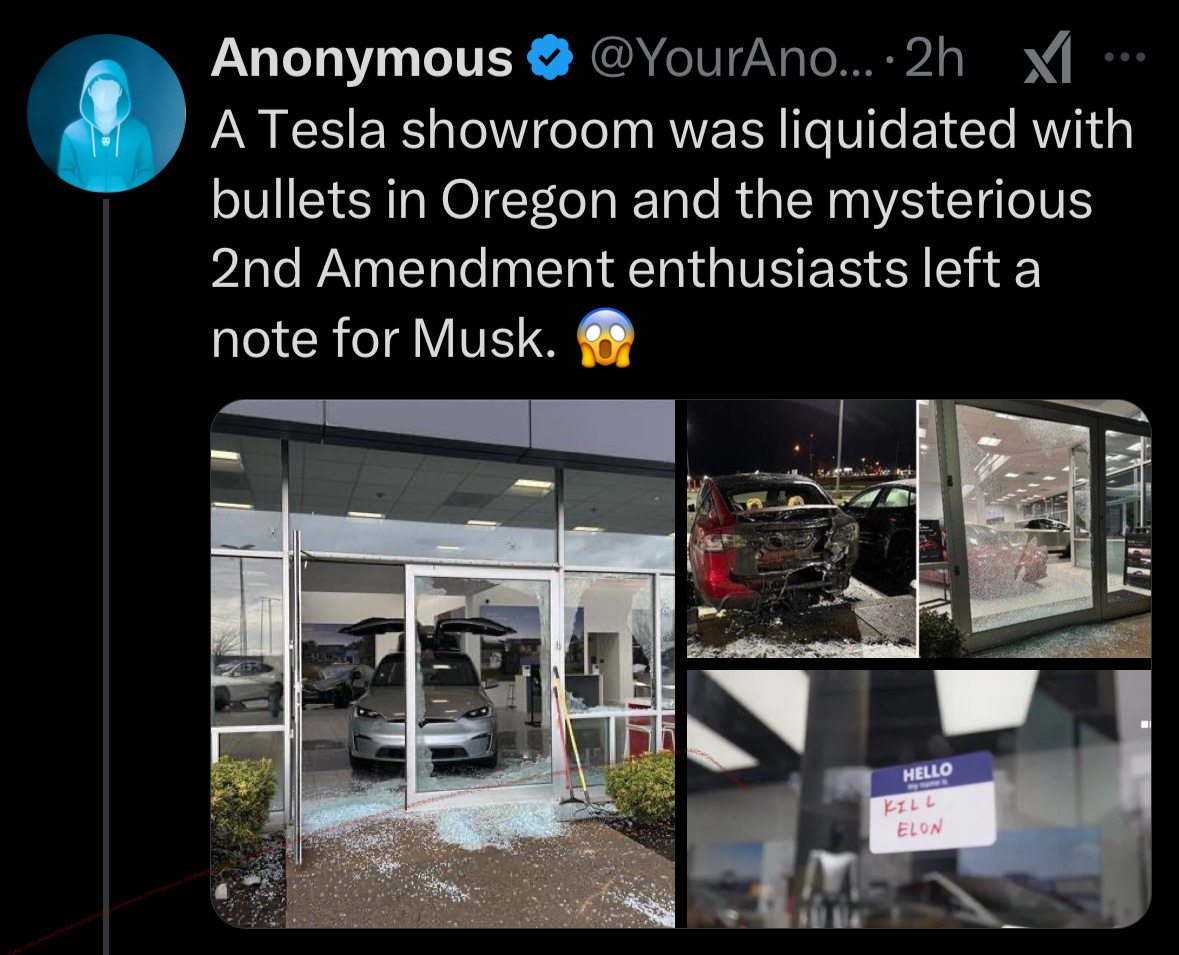The image size is (1179, 955).
Task: Click the screaming face emoji
Action: pos(606,338)
